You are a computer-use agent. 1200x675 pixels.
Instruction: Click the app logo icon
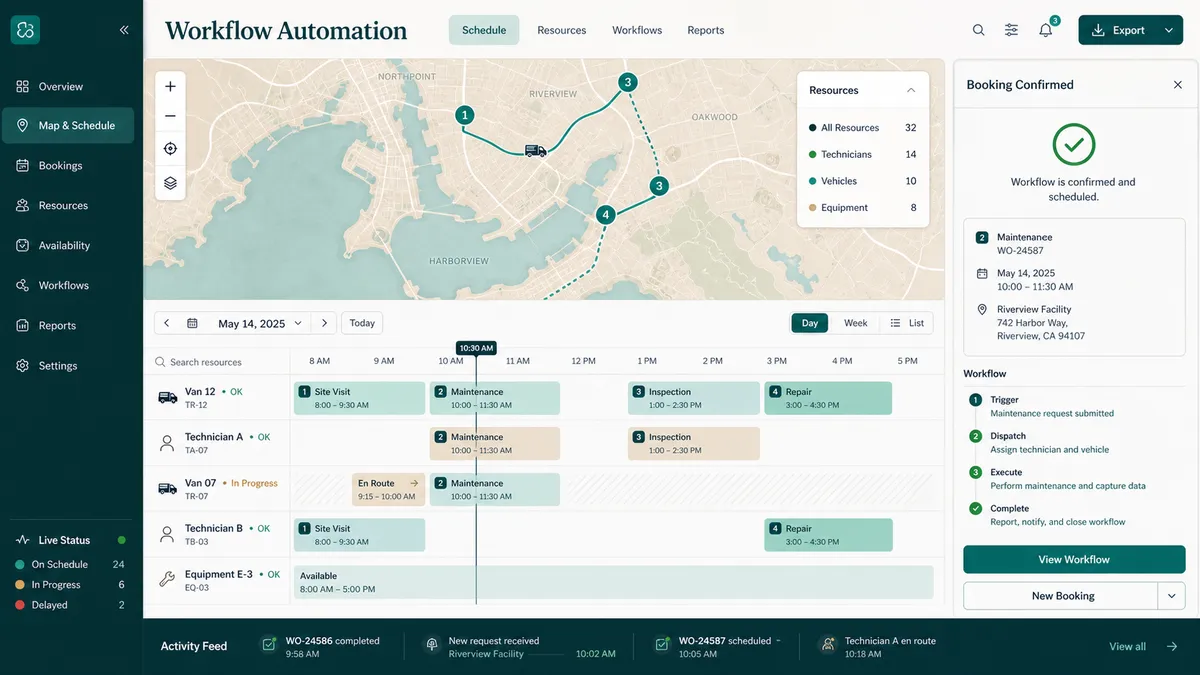click(x=25, y=30)
